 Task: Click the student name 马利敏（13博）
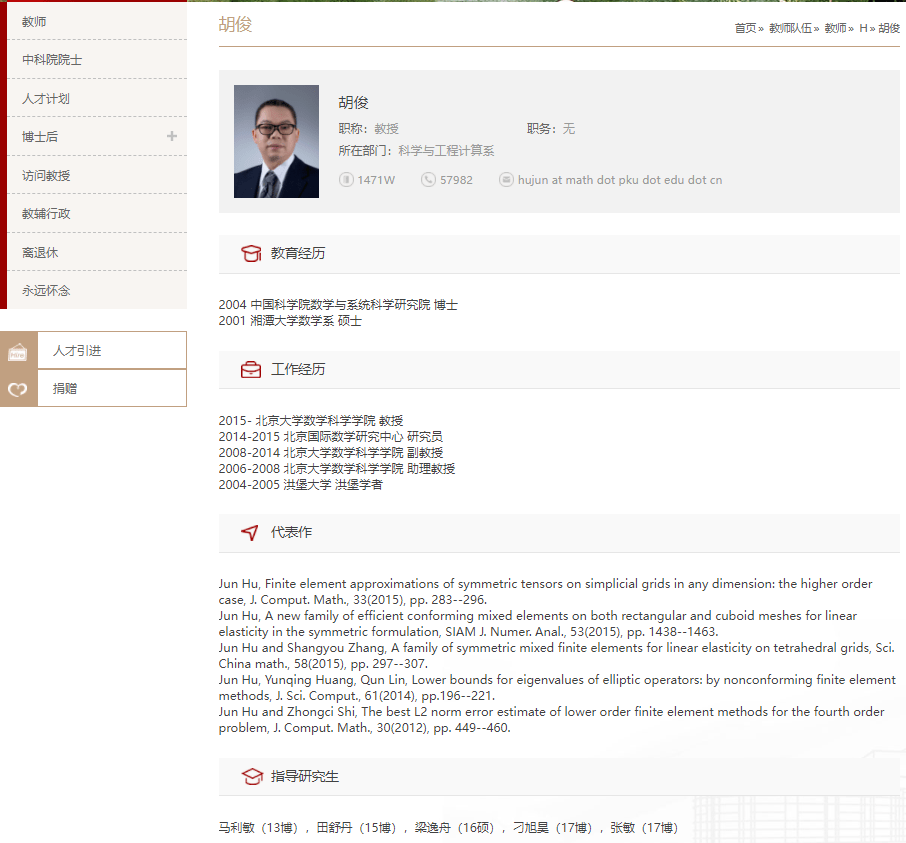tap(258, 828)
